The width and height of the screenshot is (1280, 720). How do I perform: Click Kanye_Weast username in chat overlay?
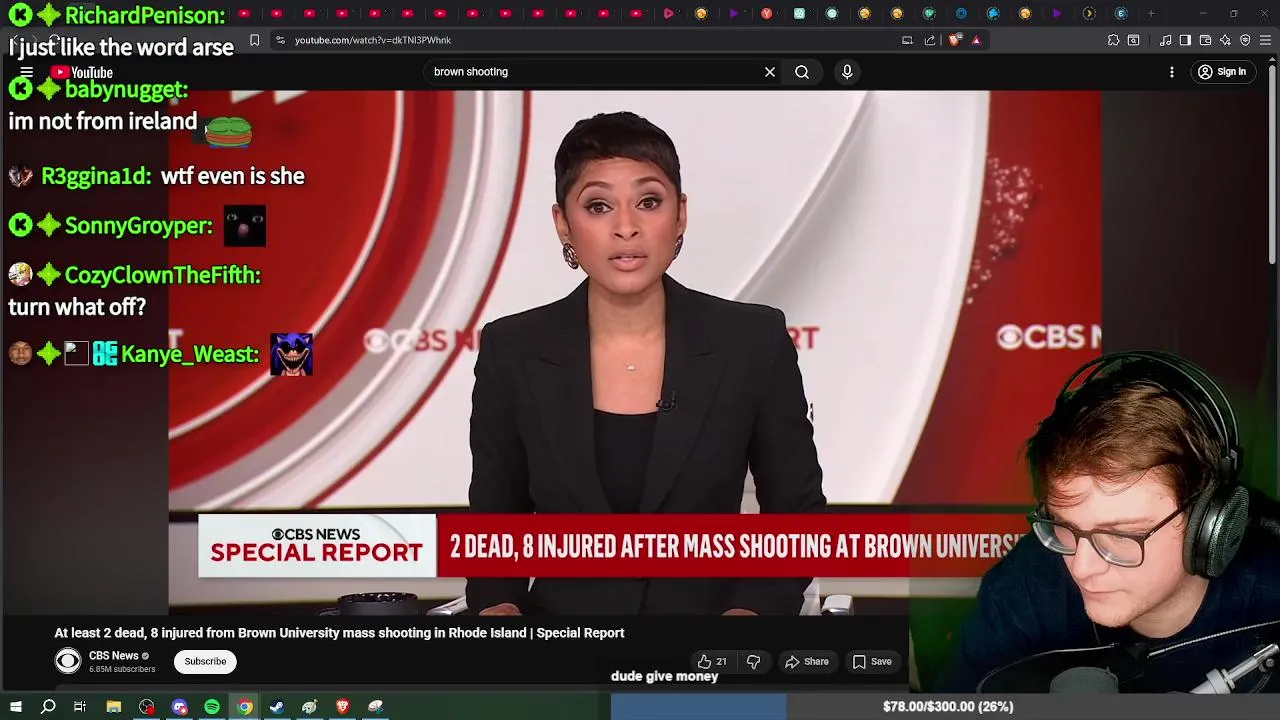pyautogui.click(x=189, y=354)
